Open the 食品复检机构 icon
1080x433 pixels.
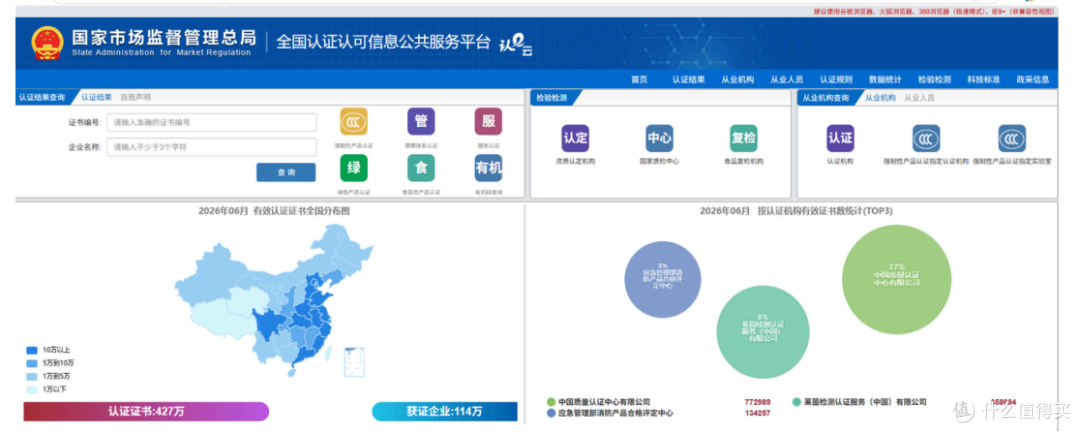pos(743,138)
